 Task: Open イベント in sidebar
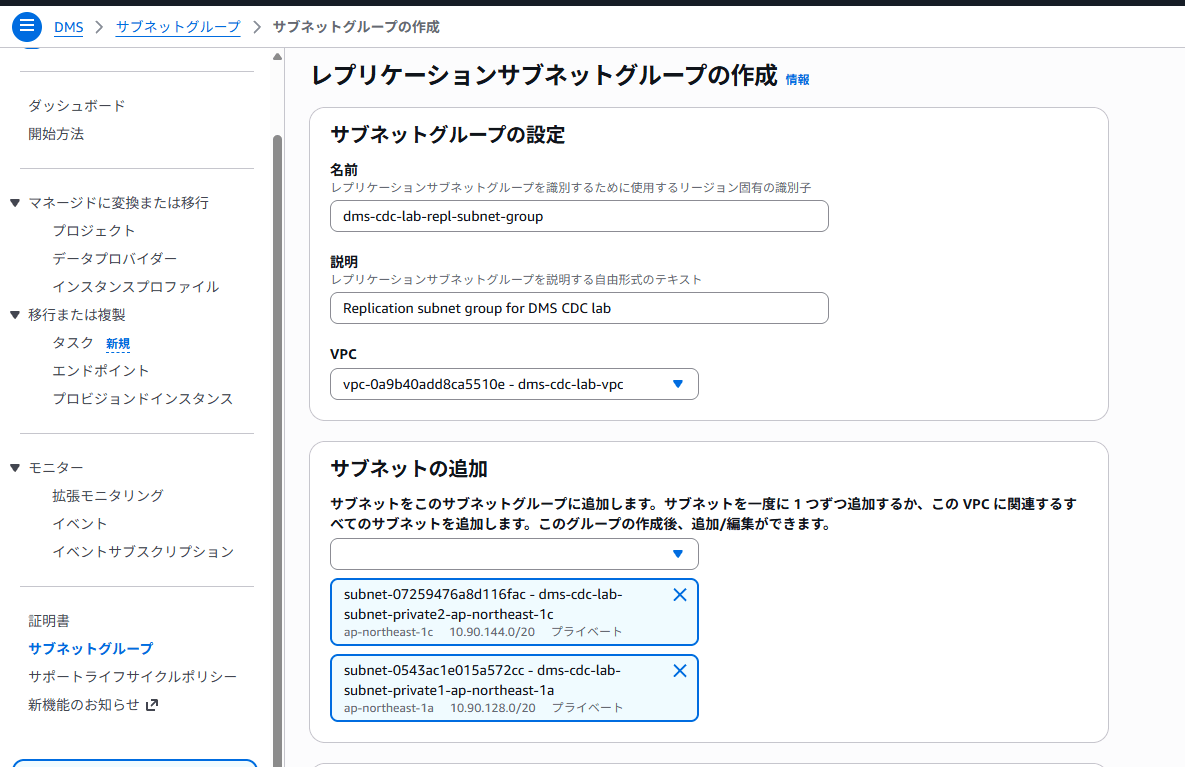pos(79,524)
